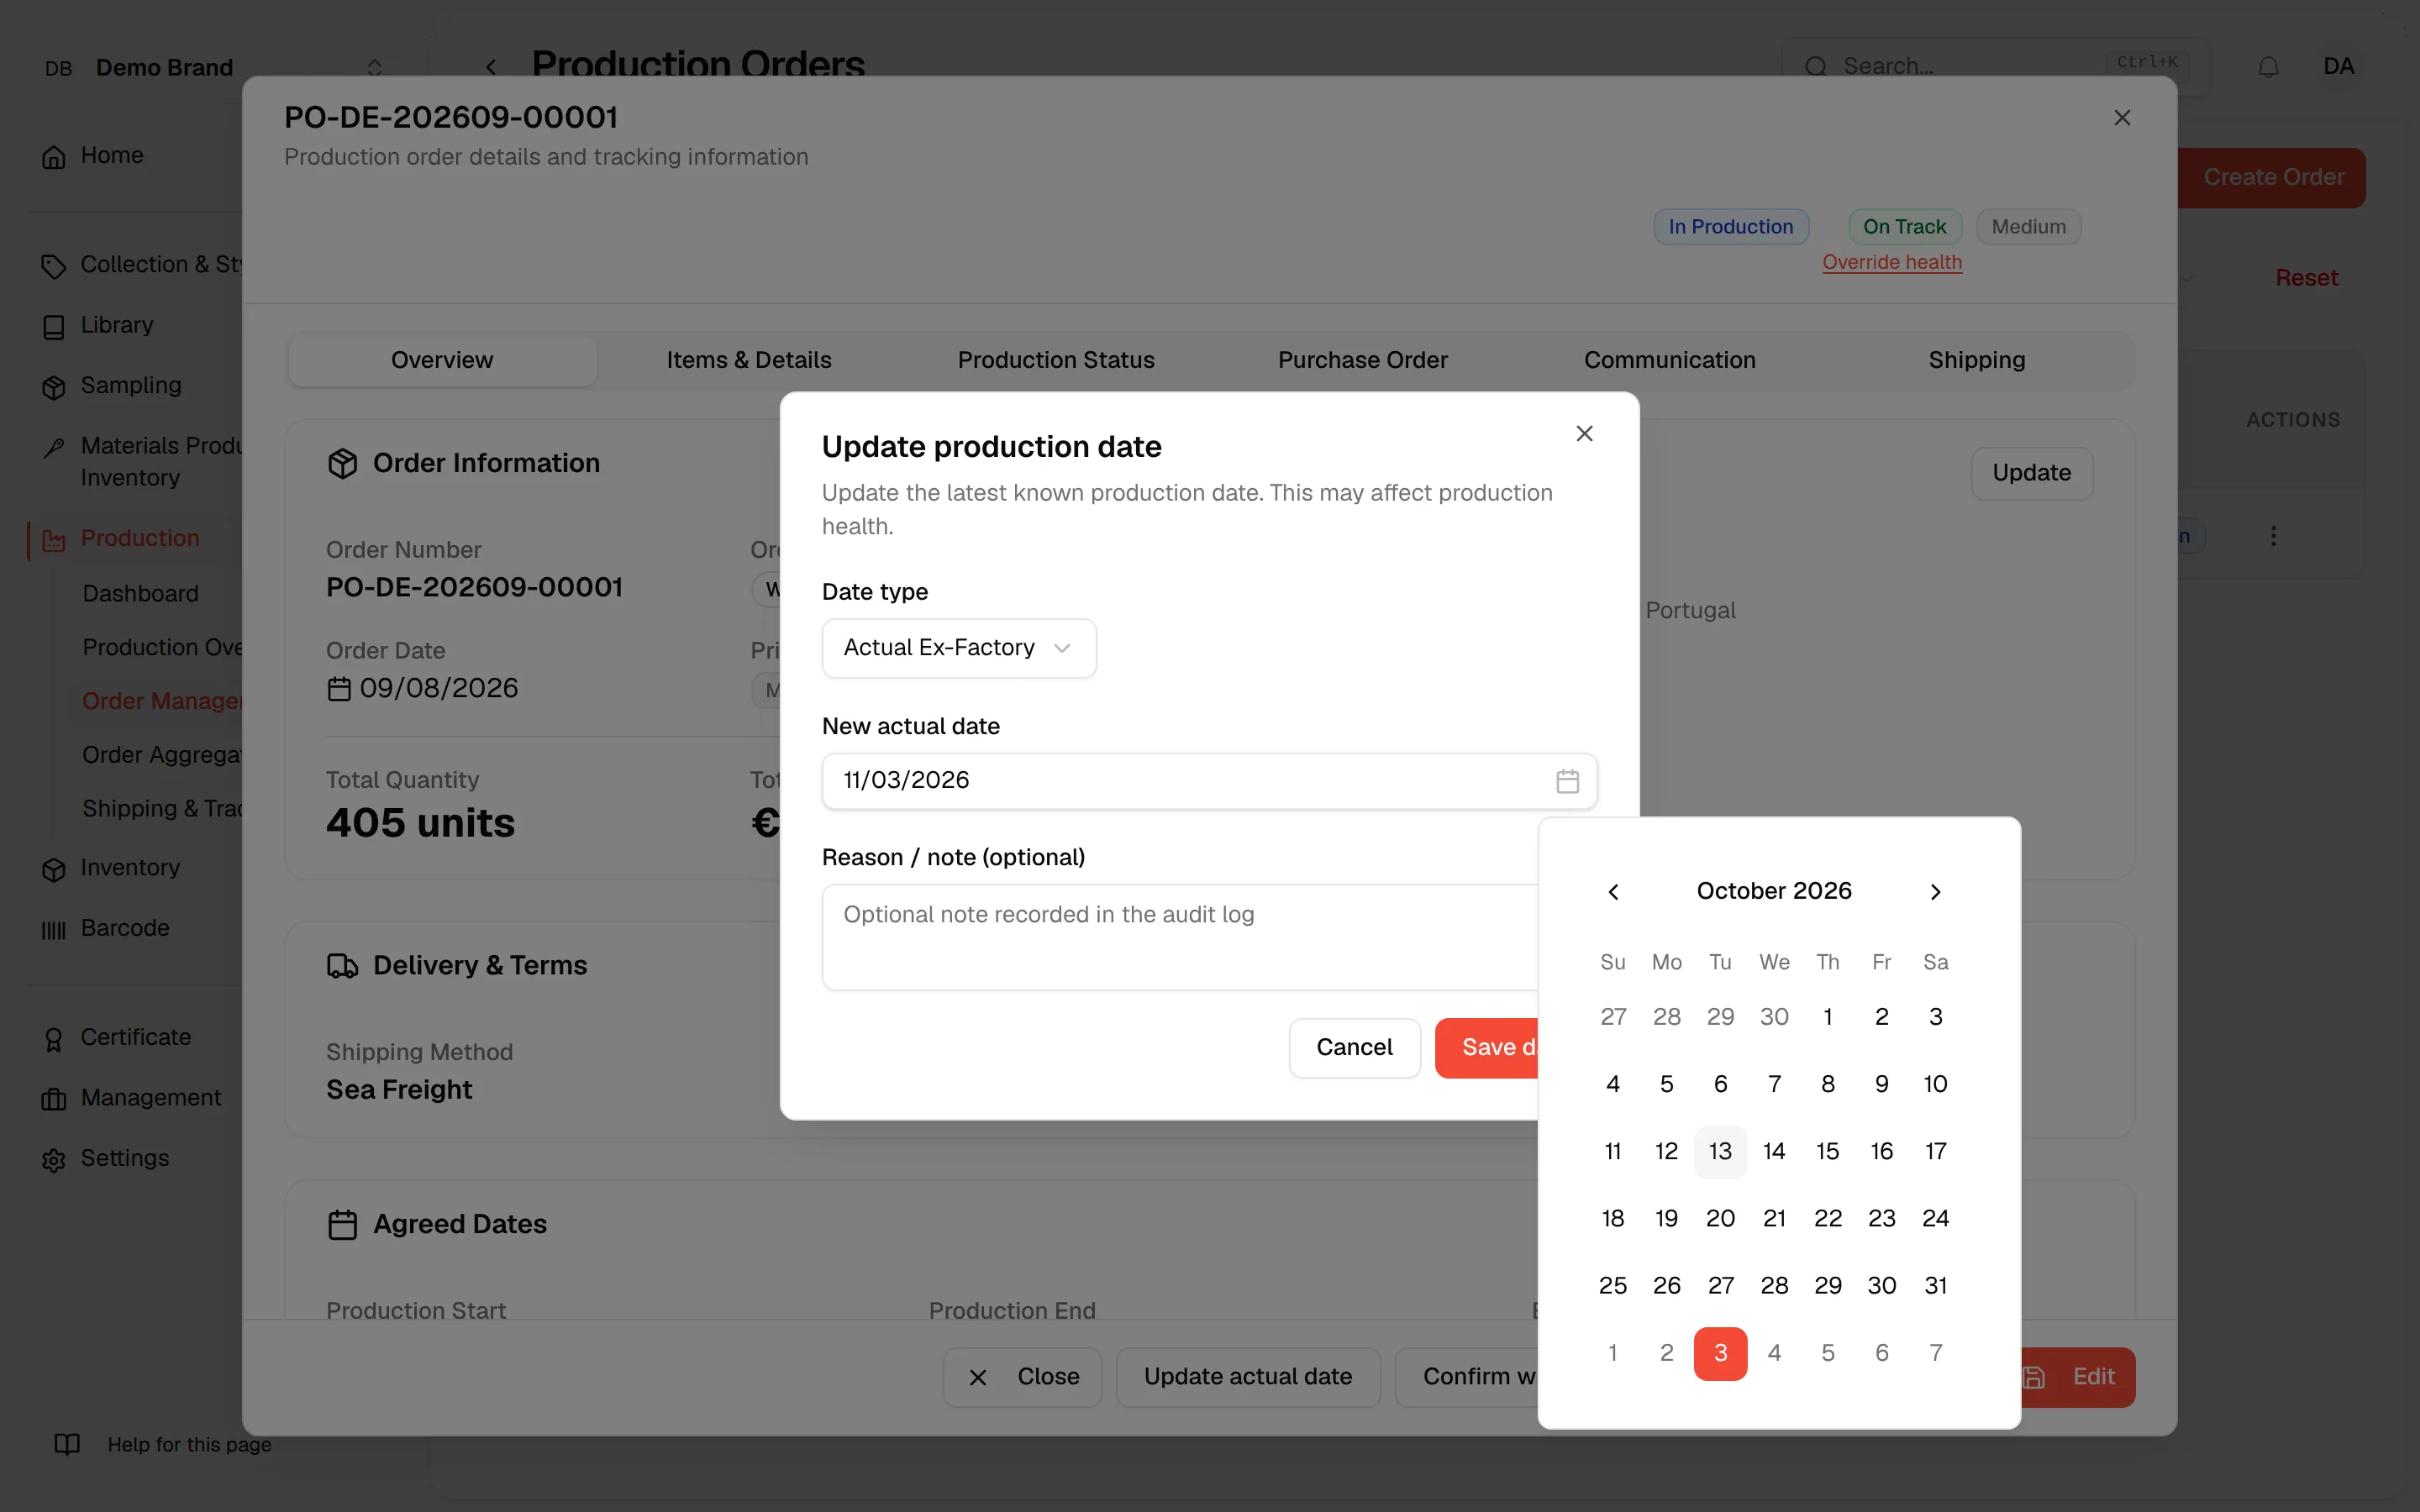Click the Update actual date button

point(1247,1377)
